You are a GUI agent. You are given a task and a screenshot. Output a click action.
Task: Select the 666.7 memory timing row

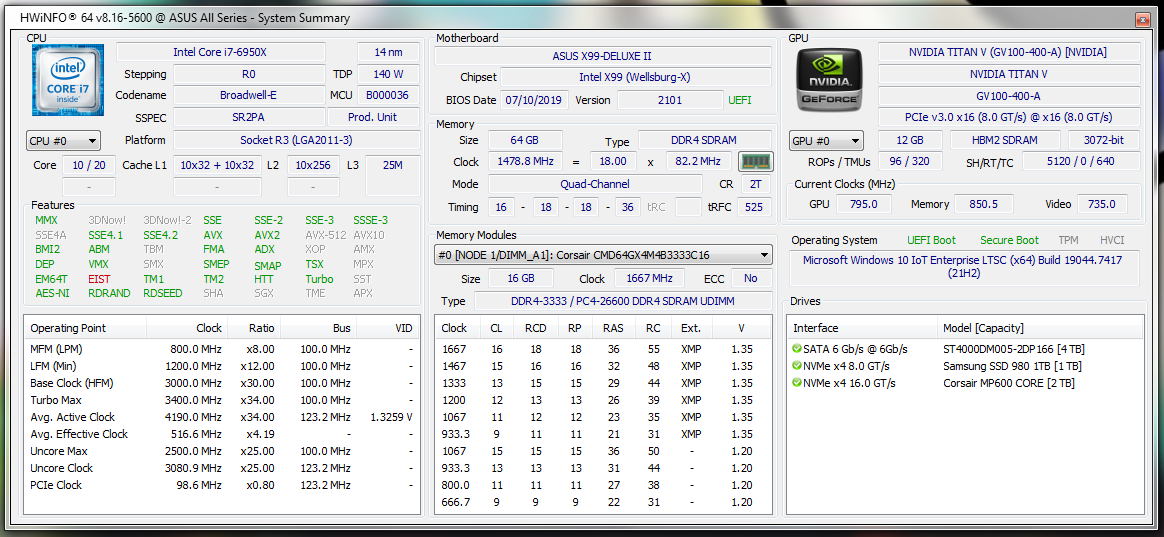pyautogui.click(x=604, y=502)
